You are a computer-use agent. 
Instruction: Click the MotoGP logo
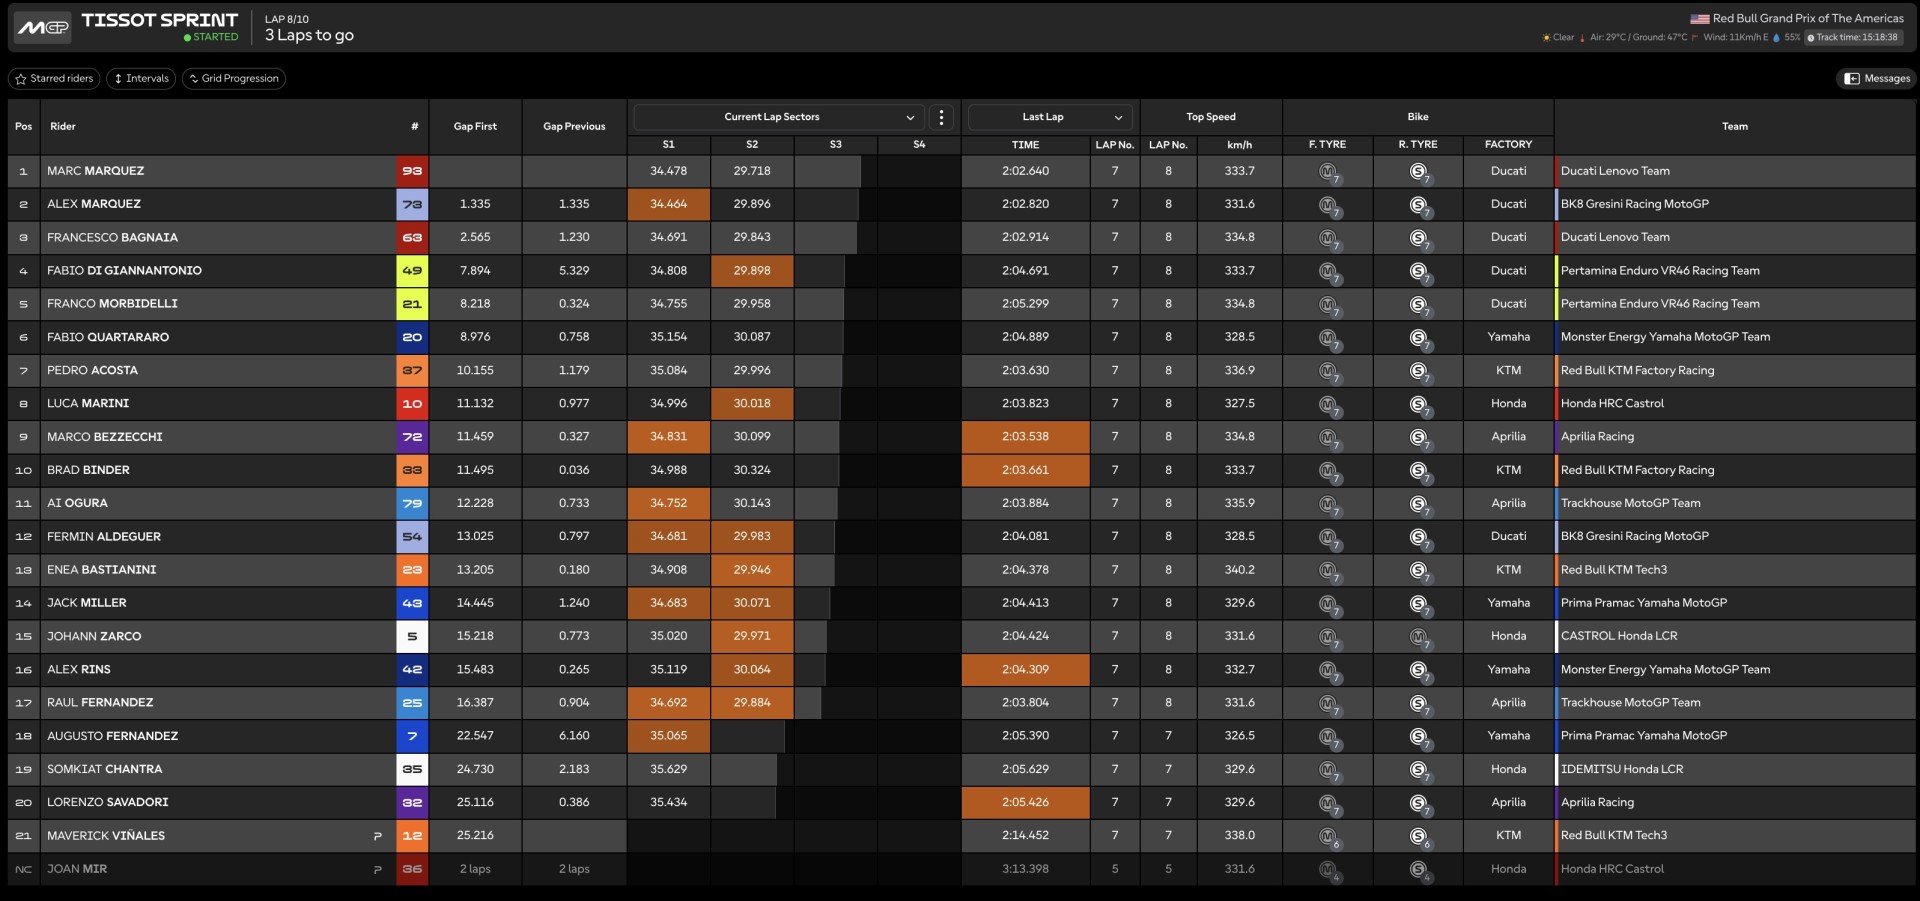(x=43, y=27)
